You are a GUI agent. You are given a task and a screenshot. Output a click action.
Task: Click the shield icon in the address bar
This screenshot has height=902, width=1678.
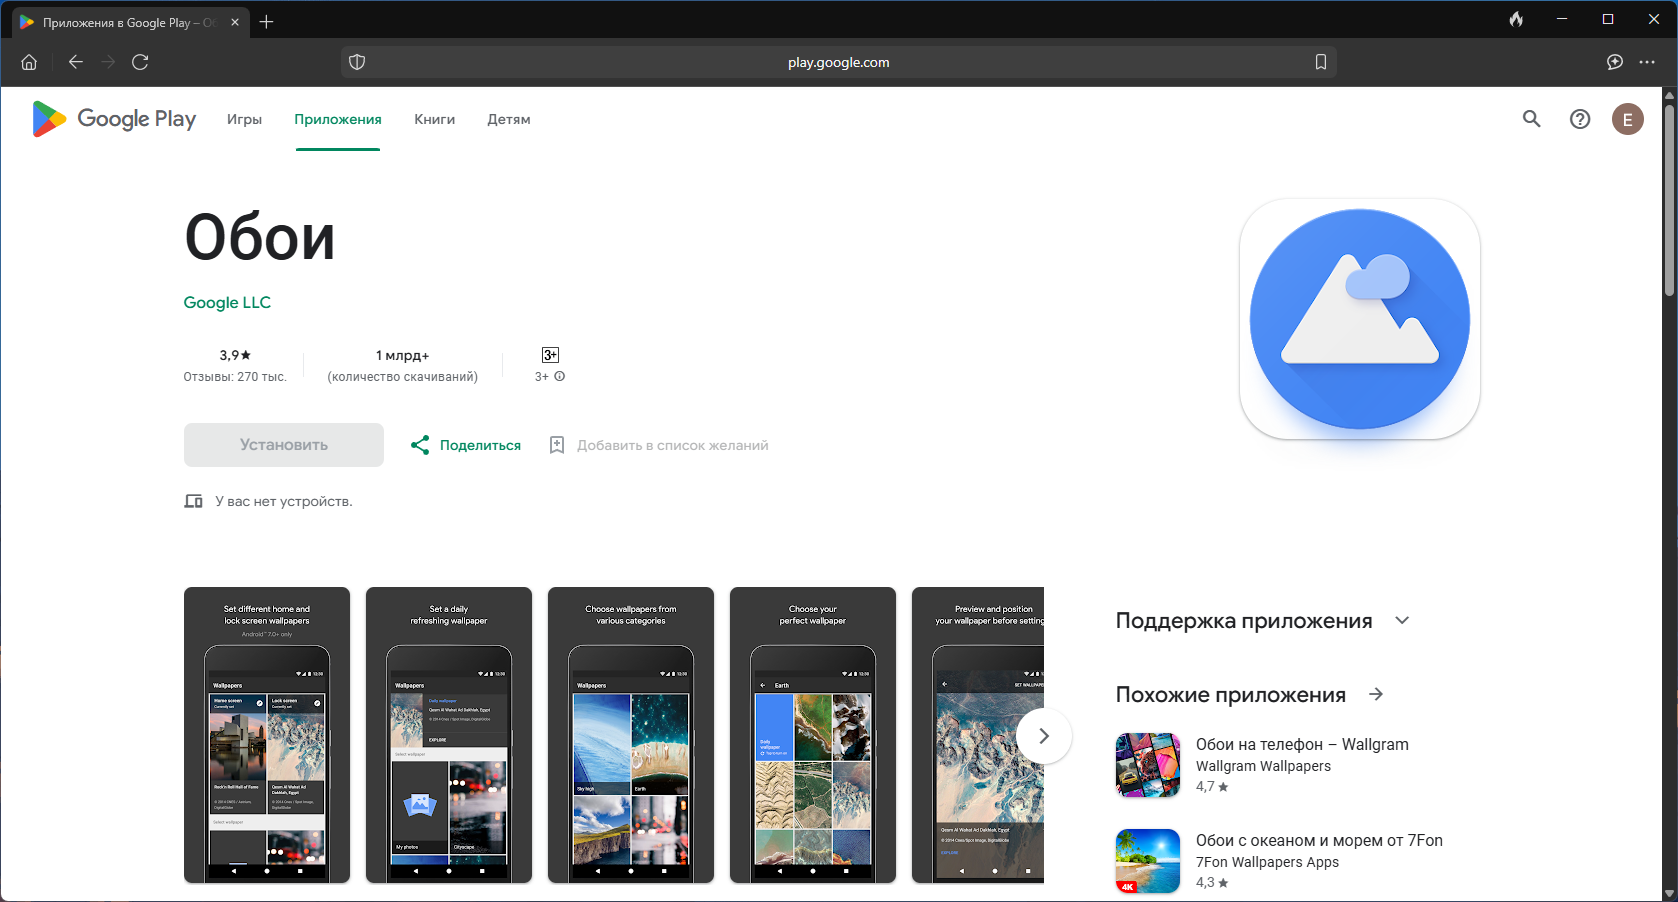357,62
